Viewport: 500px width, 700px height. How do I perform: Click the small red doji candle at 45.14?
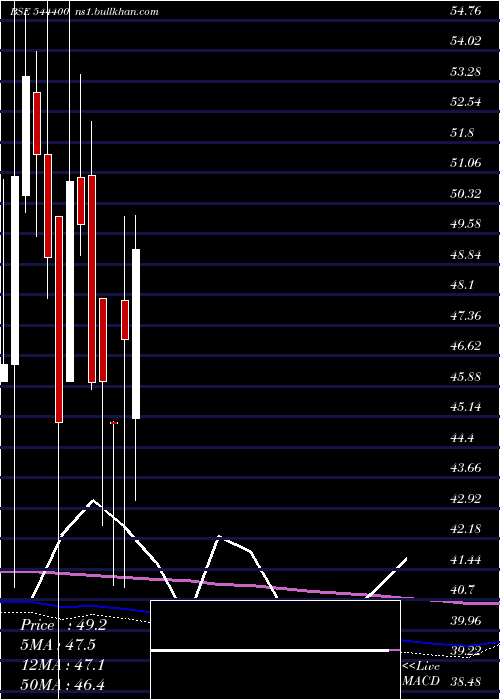tap(114, 422)
